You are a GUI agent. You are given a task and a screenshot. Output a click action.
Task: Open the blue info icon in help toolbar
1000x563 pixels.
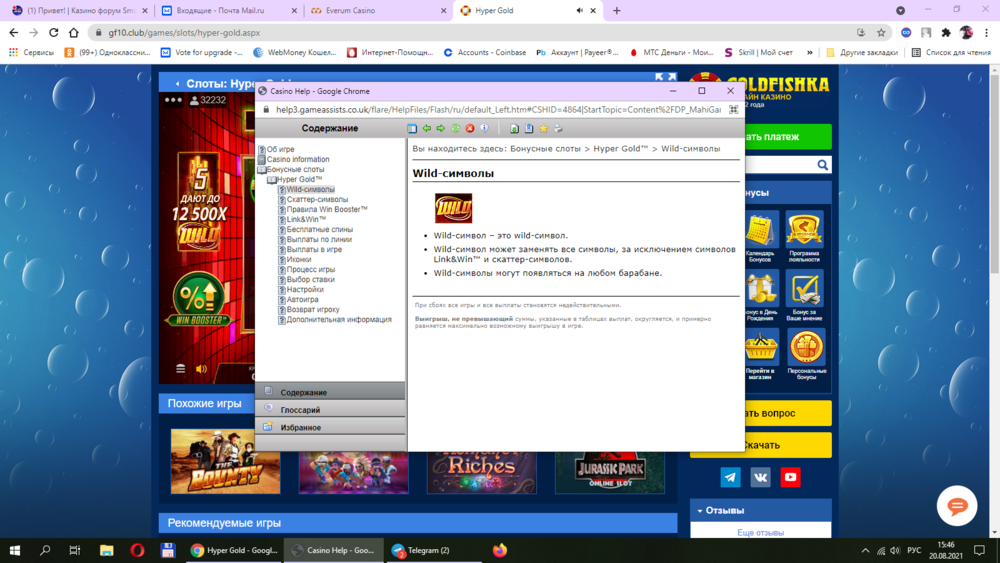[x=484, y=129]
